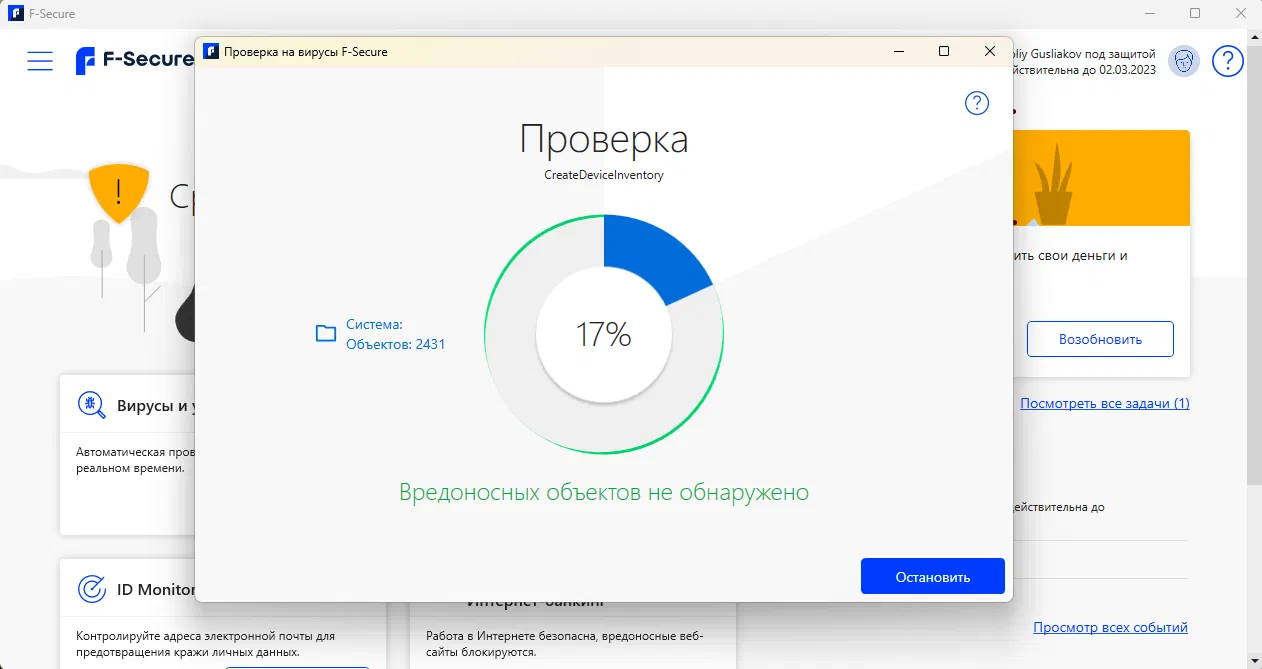Click the folder icon beside Система

(x=326, y=334)
